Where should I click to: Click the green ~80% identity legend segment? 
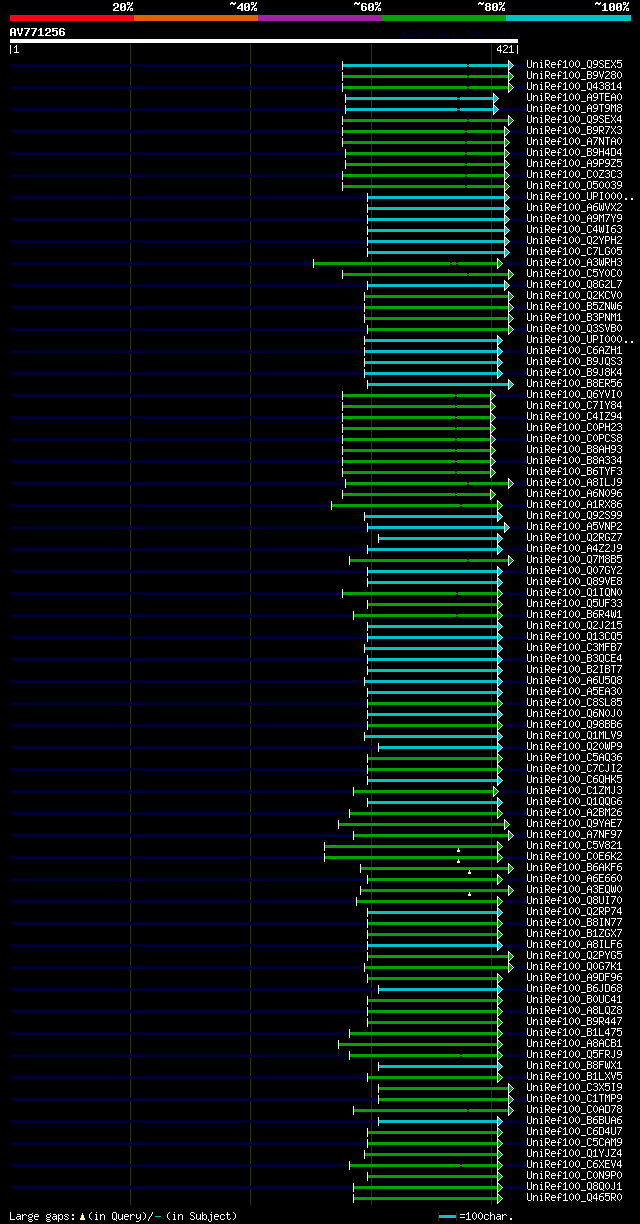click(443, 18)
